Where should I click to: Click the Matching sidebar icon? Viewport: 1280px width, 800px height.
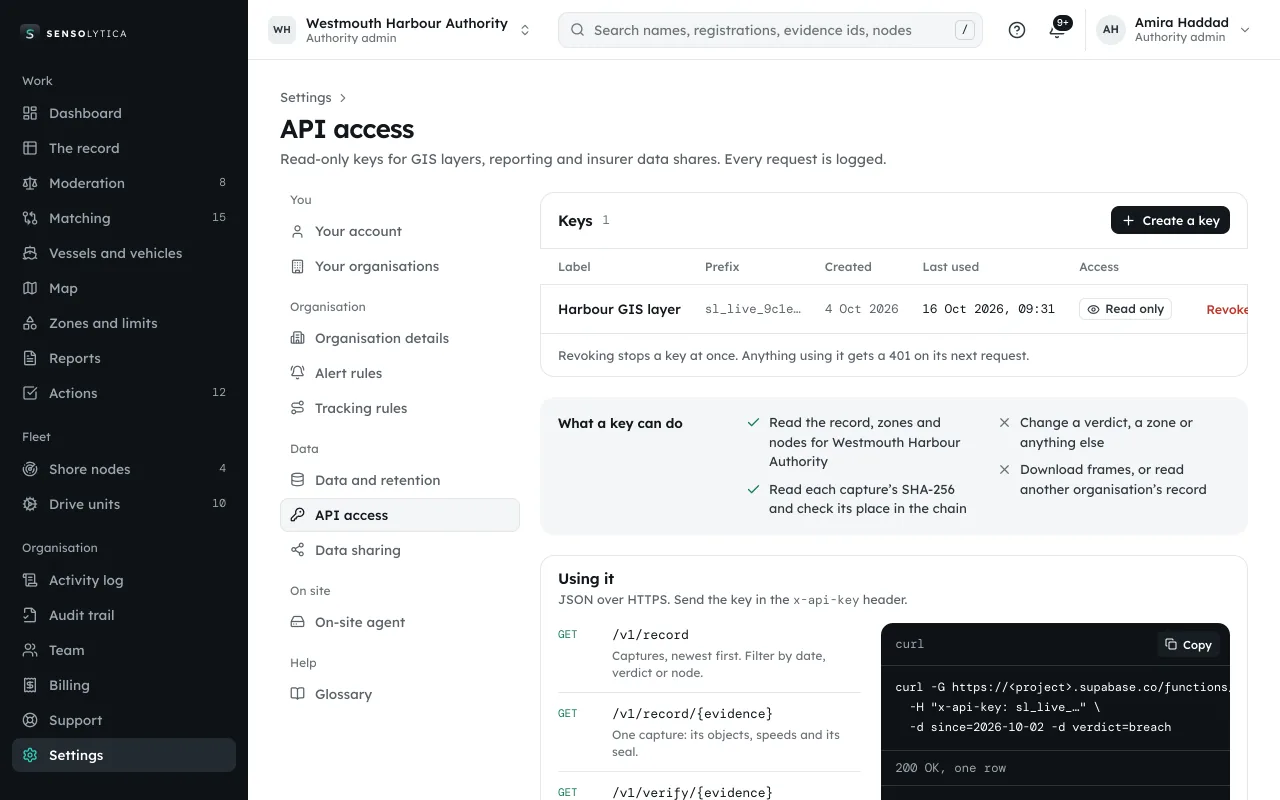30,218
